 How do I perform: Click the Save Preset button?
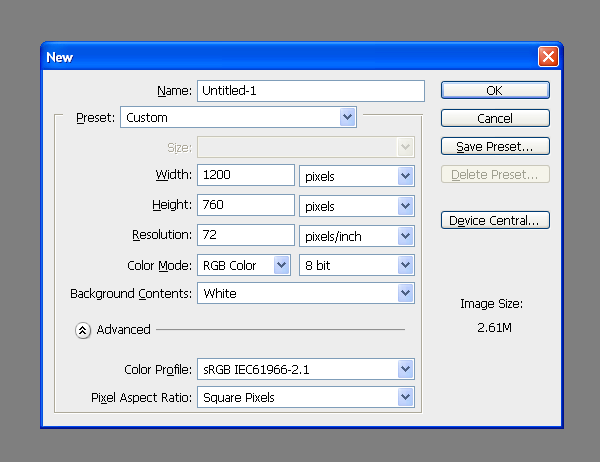(x=495, y=146)
